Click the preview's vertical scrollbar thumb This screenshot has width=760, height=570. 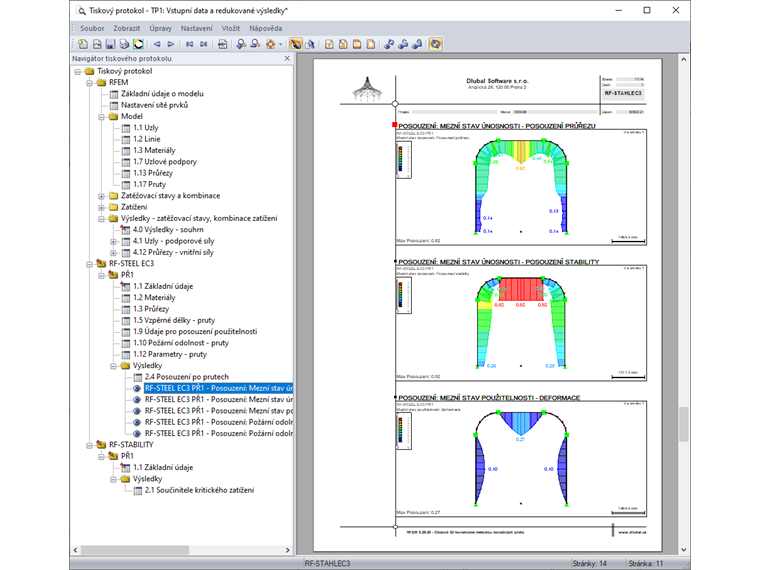coord(684,425)
